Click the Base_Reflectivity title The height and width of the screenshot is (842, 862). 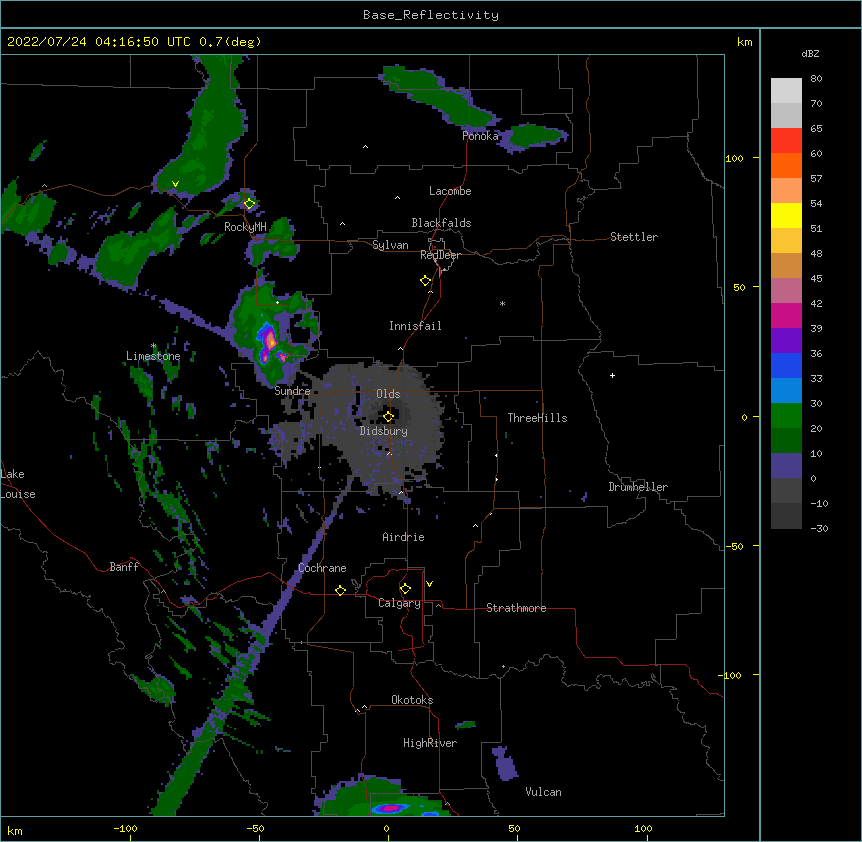[431, 15]
